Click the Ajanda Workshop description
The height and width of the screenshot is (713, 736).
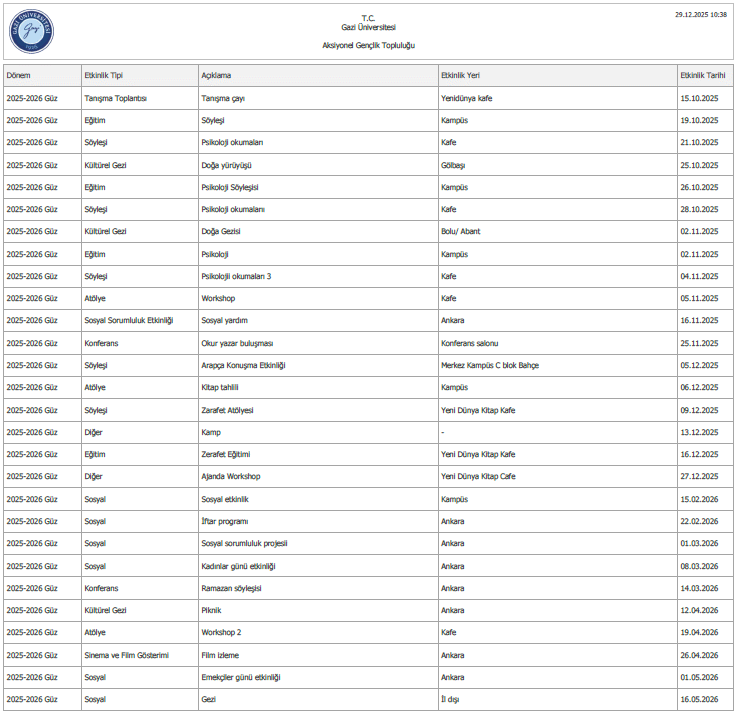click(x=230, y=476)
